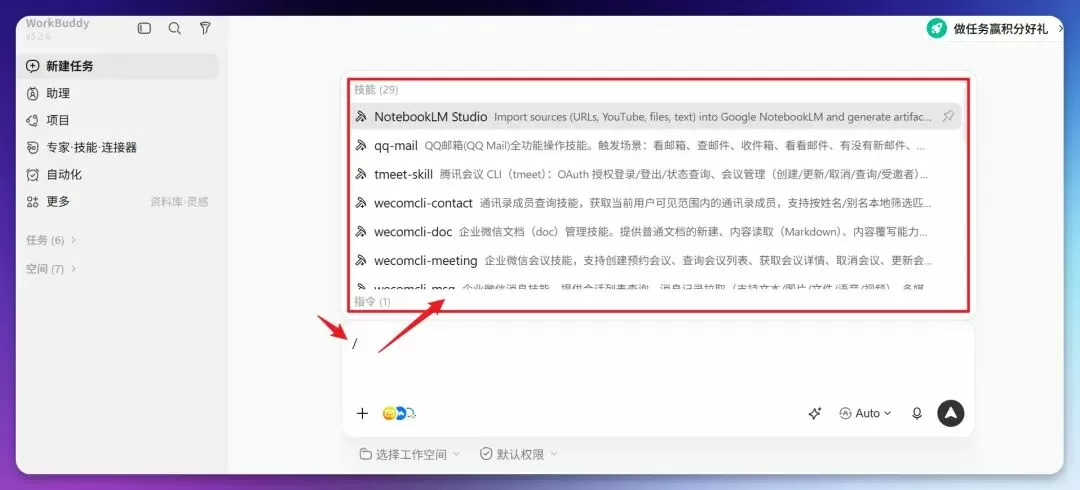The width and height of the screenshot is (1080, 490).
Task: Open the 更多 menu item
Action: coord(58,201)
